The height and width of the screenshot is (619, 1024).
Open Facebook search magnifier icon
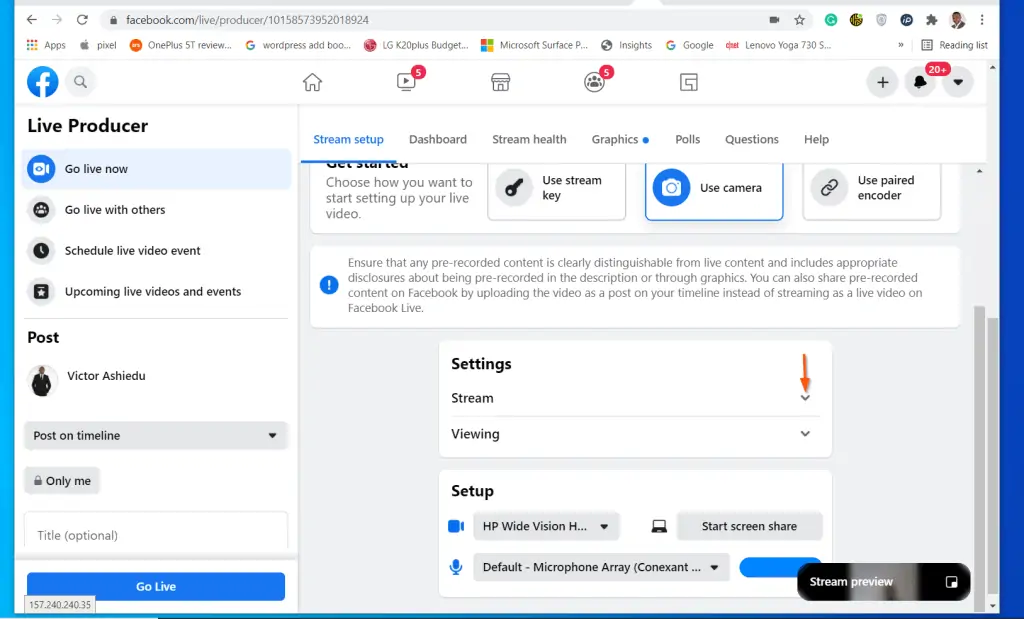tap(80, 82)
